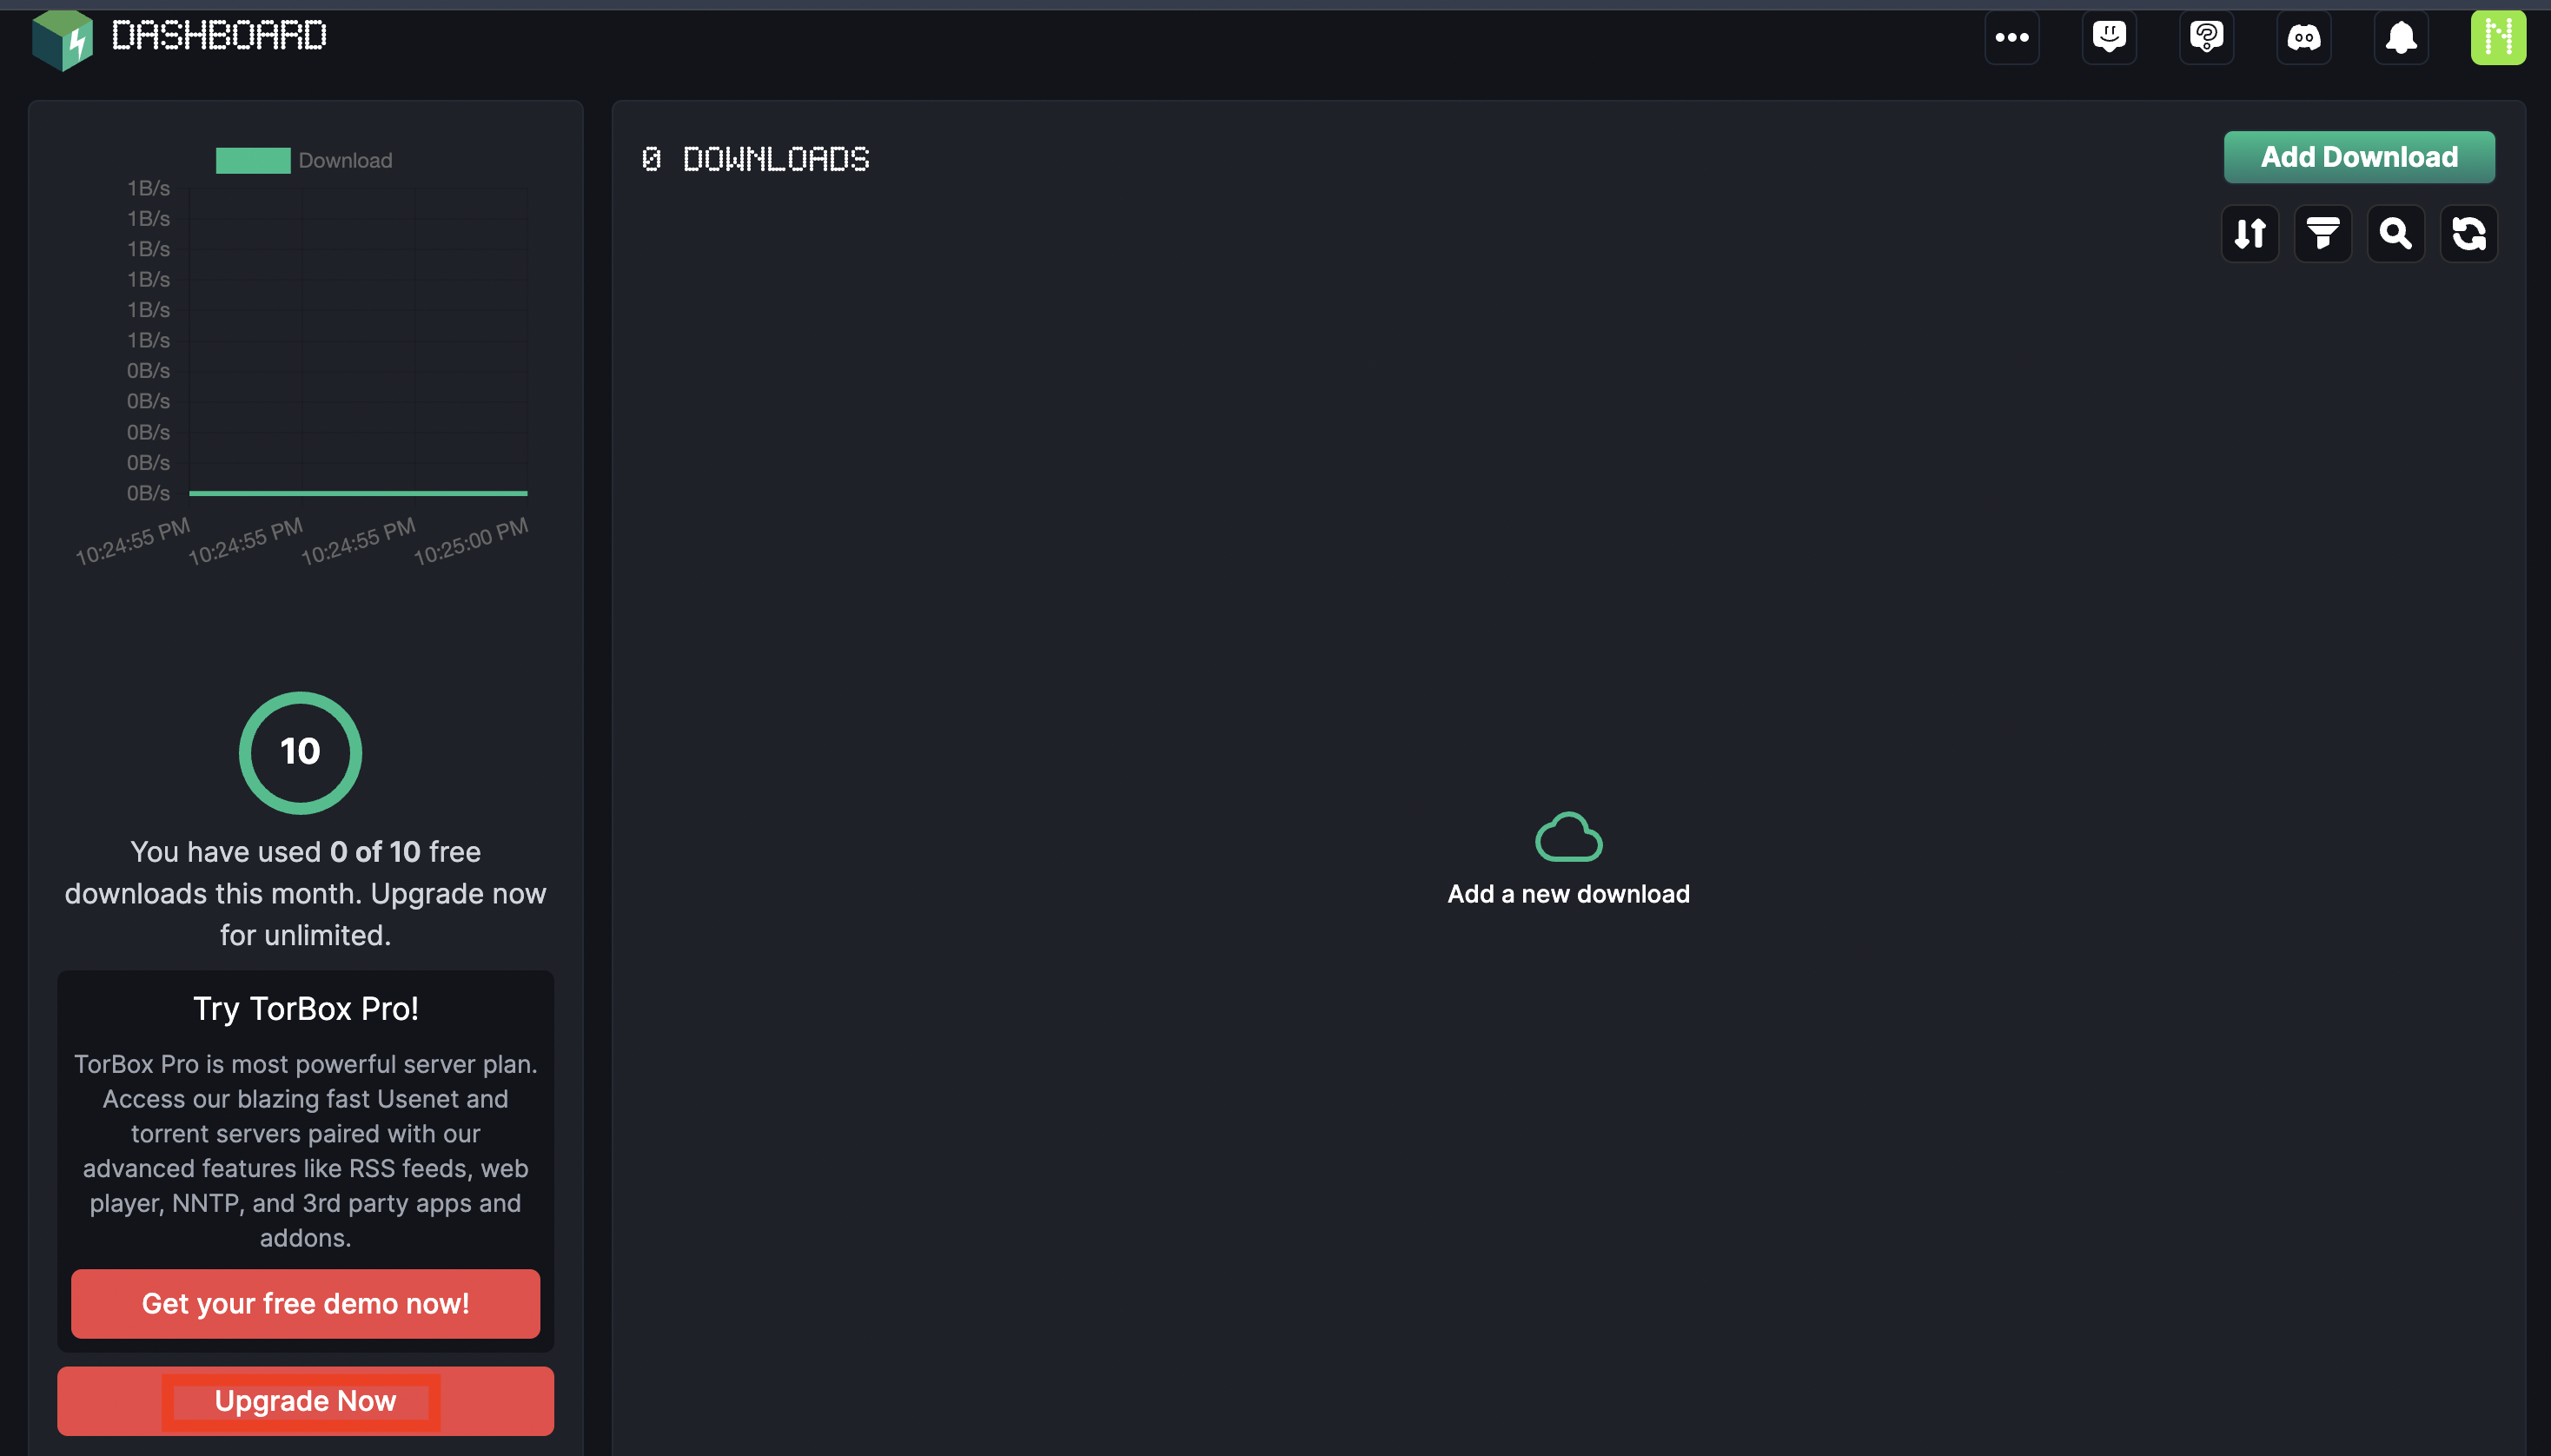The image size is (2551, 1456).
Task: Click the circular 10 downloads usage ring
Action: (x=300, y=752)
